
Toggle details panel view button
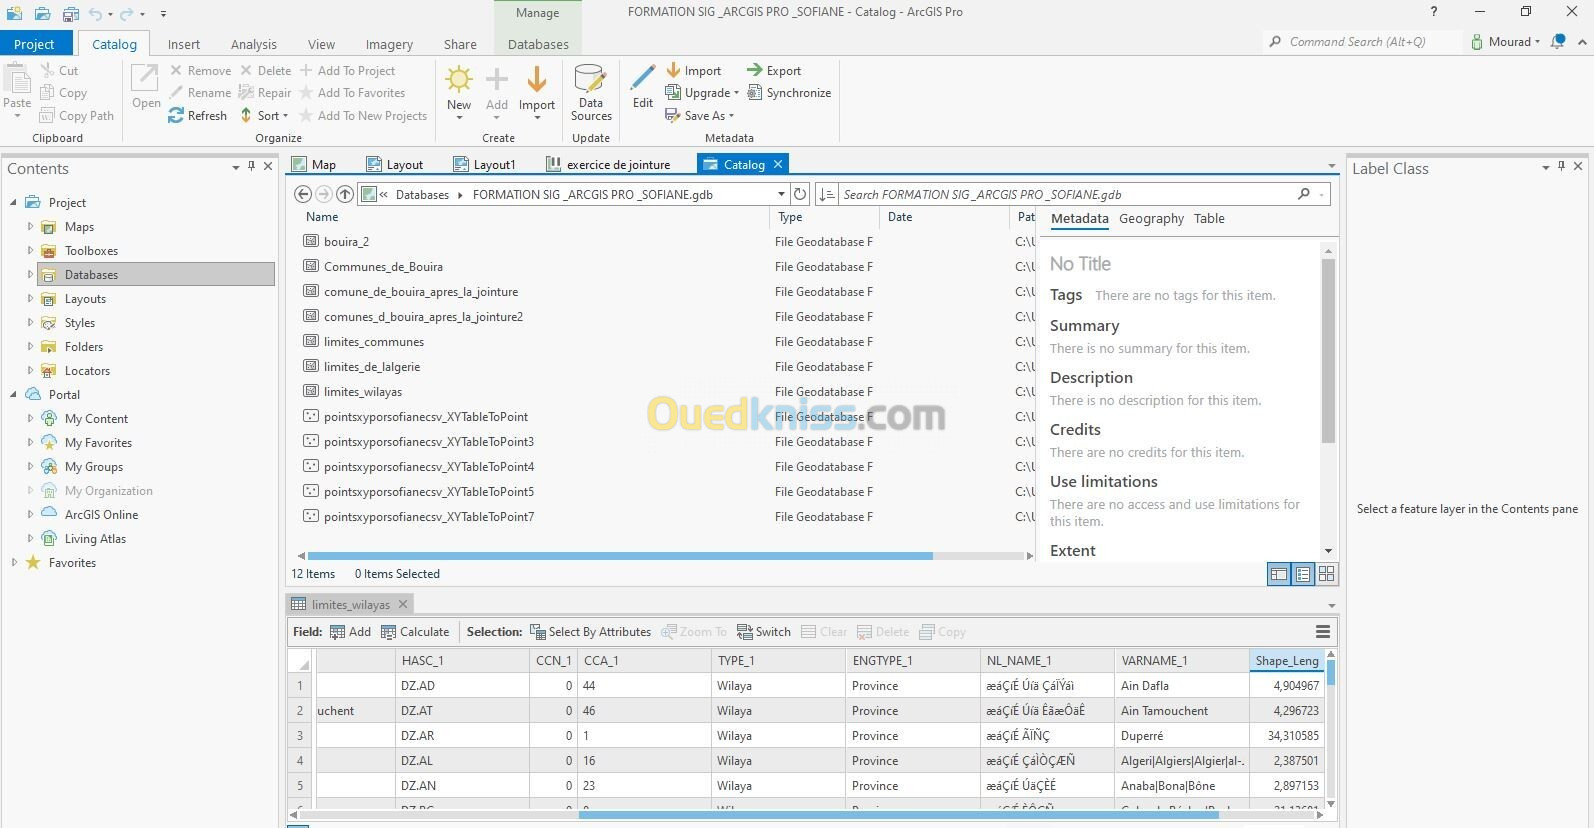pos(1279,574)
